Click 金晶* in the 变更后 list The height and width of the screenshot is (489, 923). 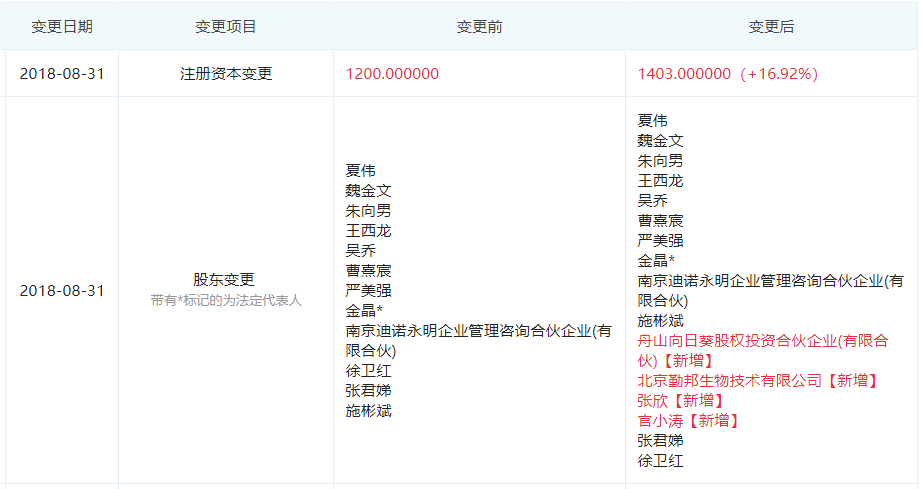(x=656, y=261)
